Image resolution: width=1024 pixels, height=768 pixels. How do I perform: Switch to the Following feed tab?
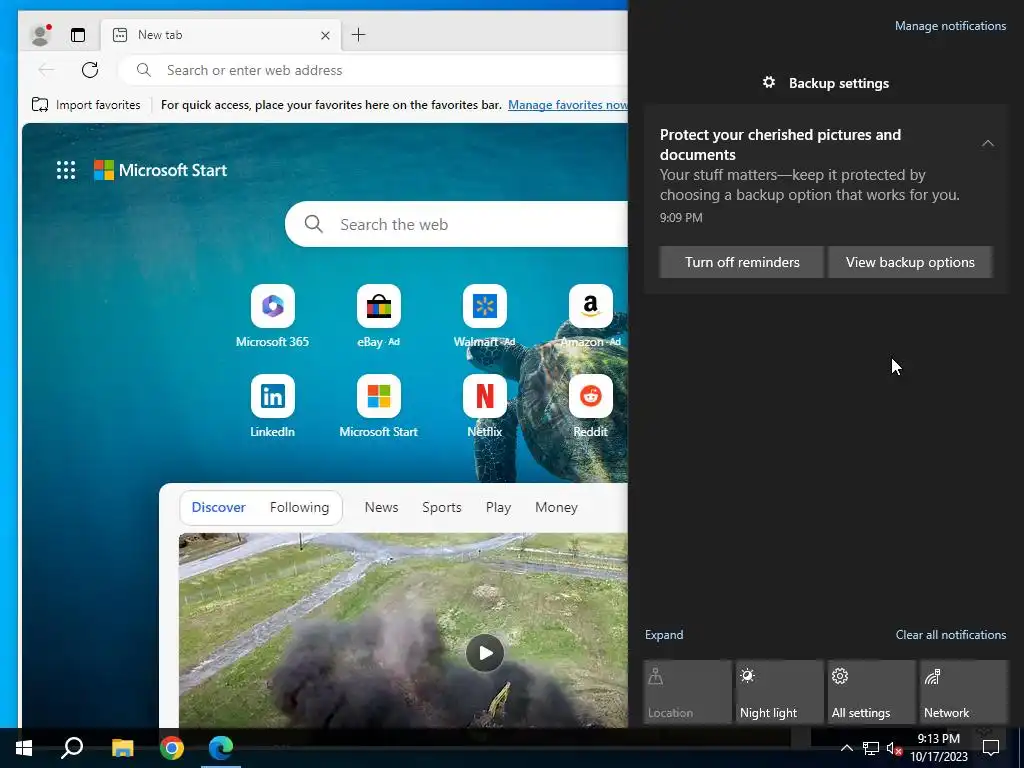300,507
